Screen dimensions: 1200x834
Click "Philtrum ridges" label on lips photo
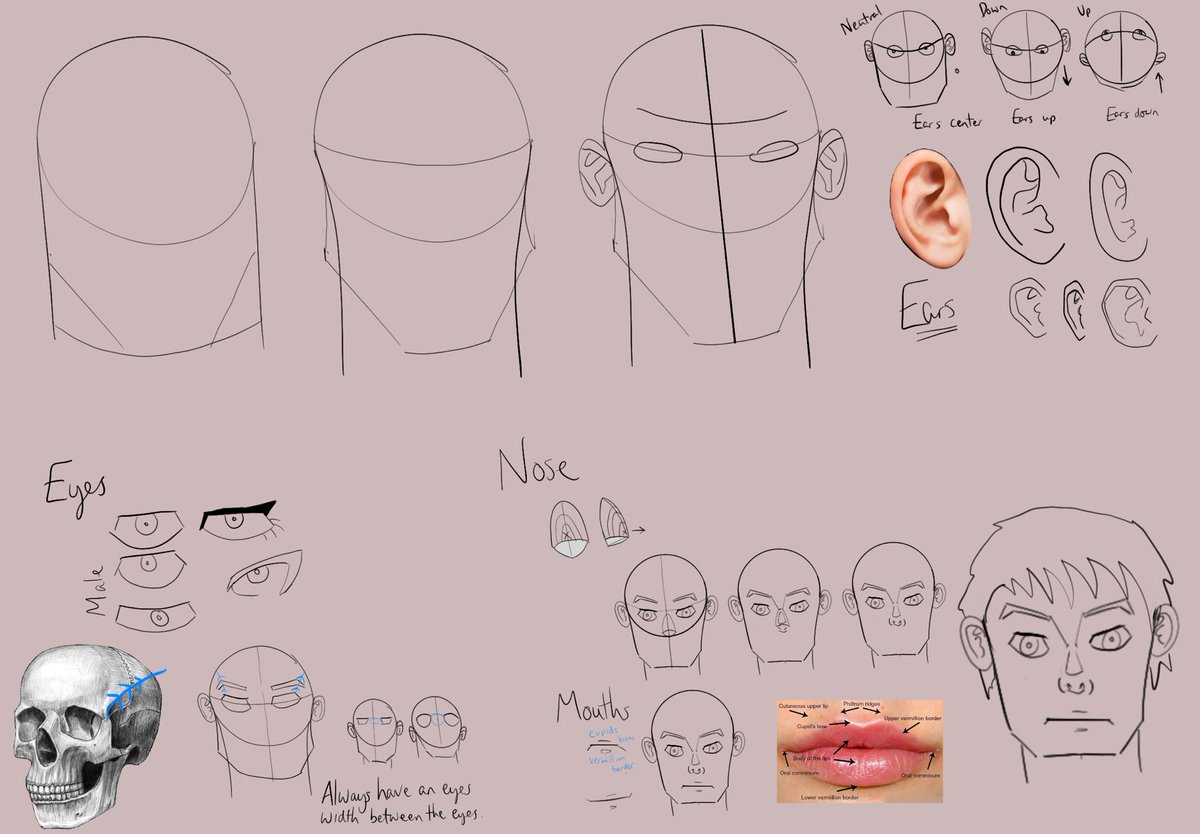coord(862,705)
